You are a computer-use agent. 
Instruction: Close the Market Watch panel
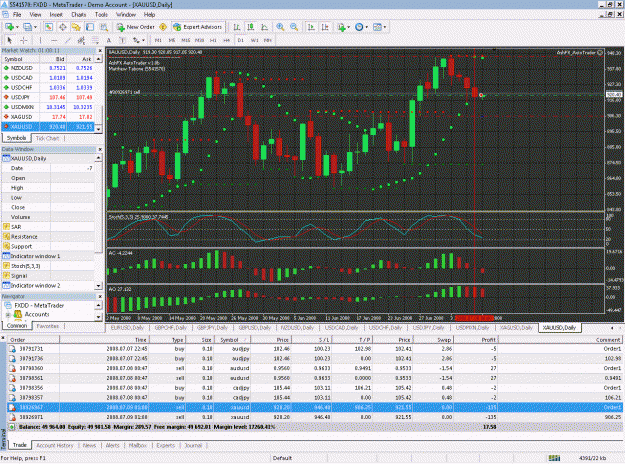point(100,50)
